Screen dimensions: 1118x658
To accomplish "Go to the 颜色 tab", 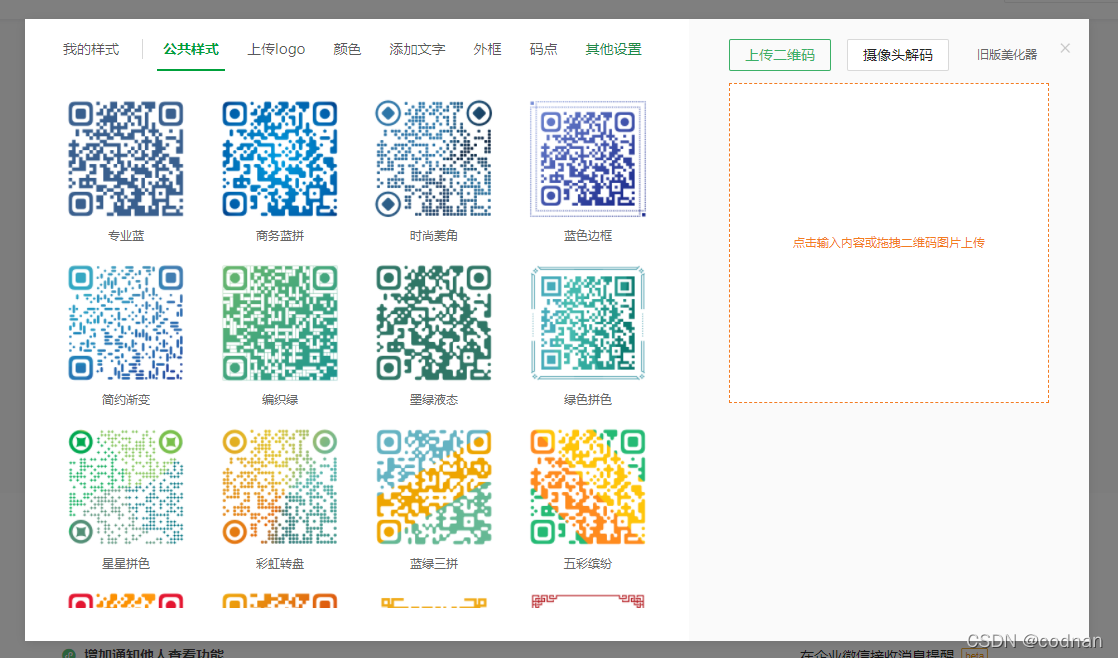I will (x=347, y=49).
